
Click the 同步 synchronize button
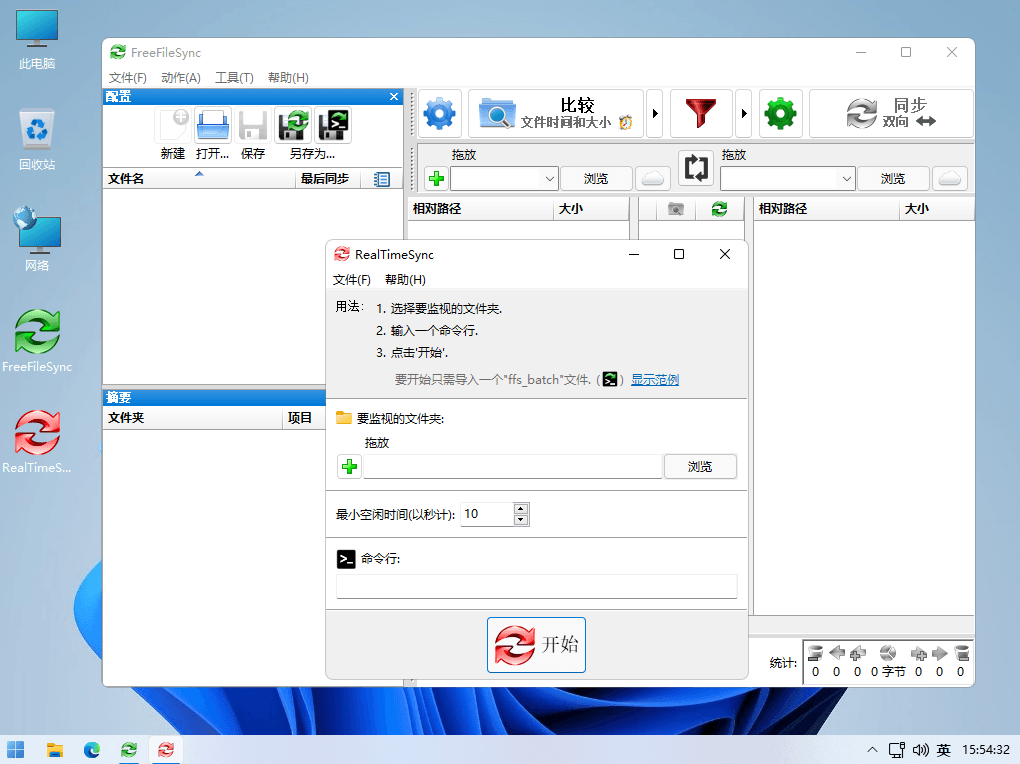891,114
